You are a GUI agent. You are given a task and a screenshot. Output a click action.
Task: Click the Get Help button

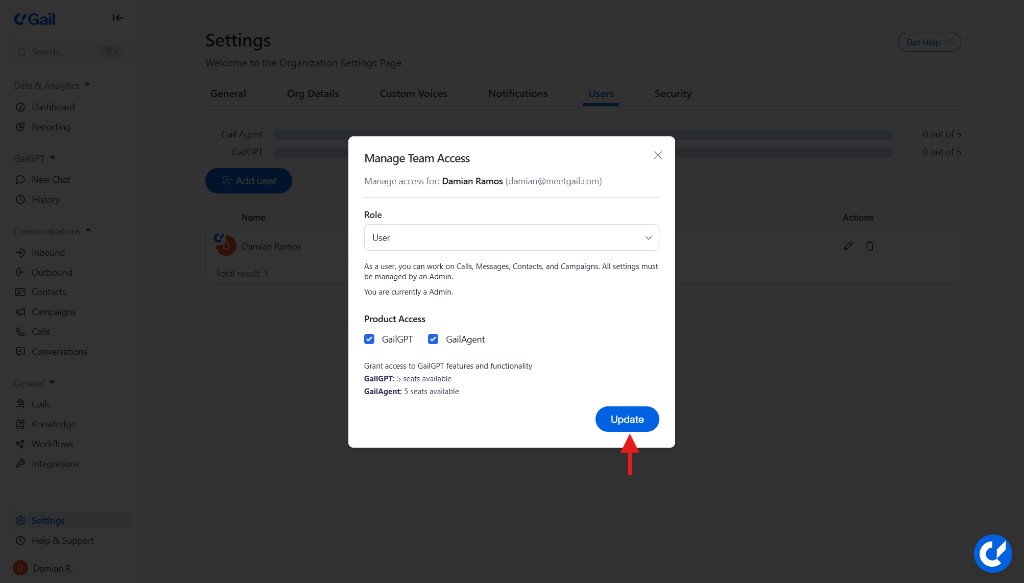pyautogui.click(x=929, y=42)
